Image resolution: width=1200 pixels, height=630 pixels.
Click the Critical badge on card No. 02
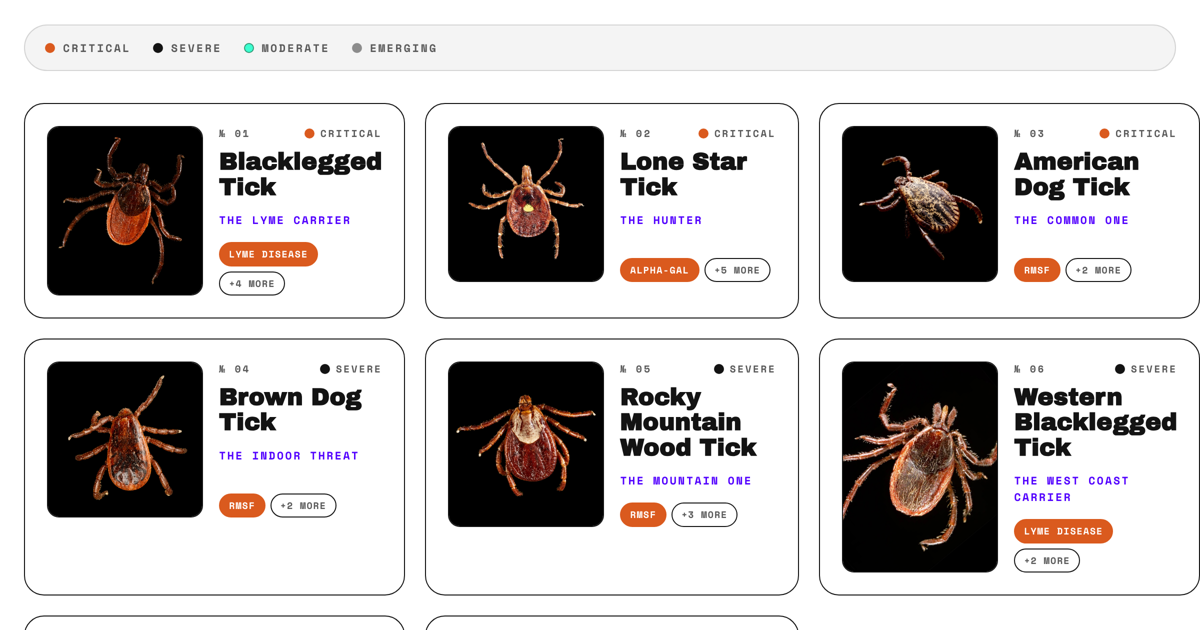click(737, 133)
